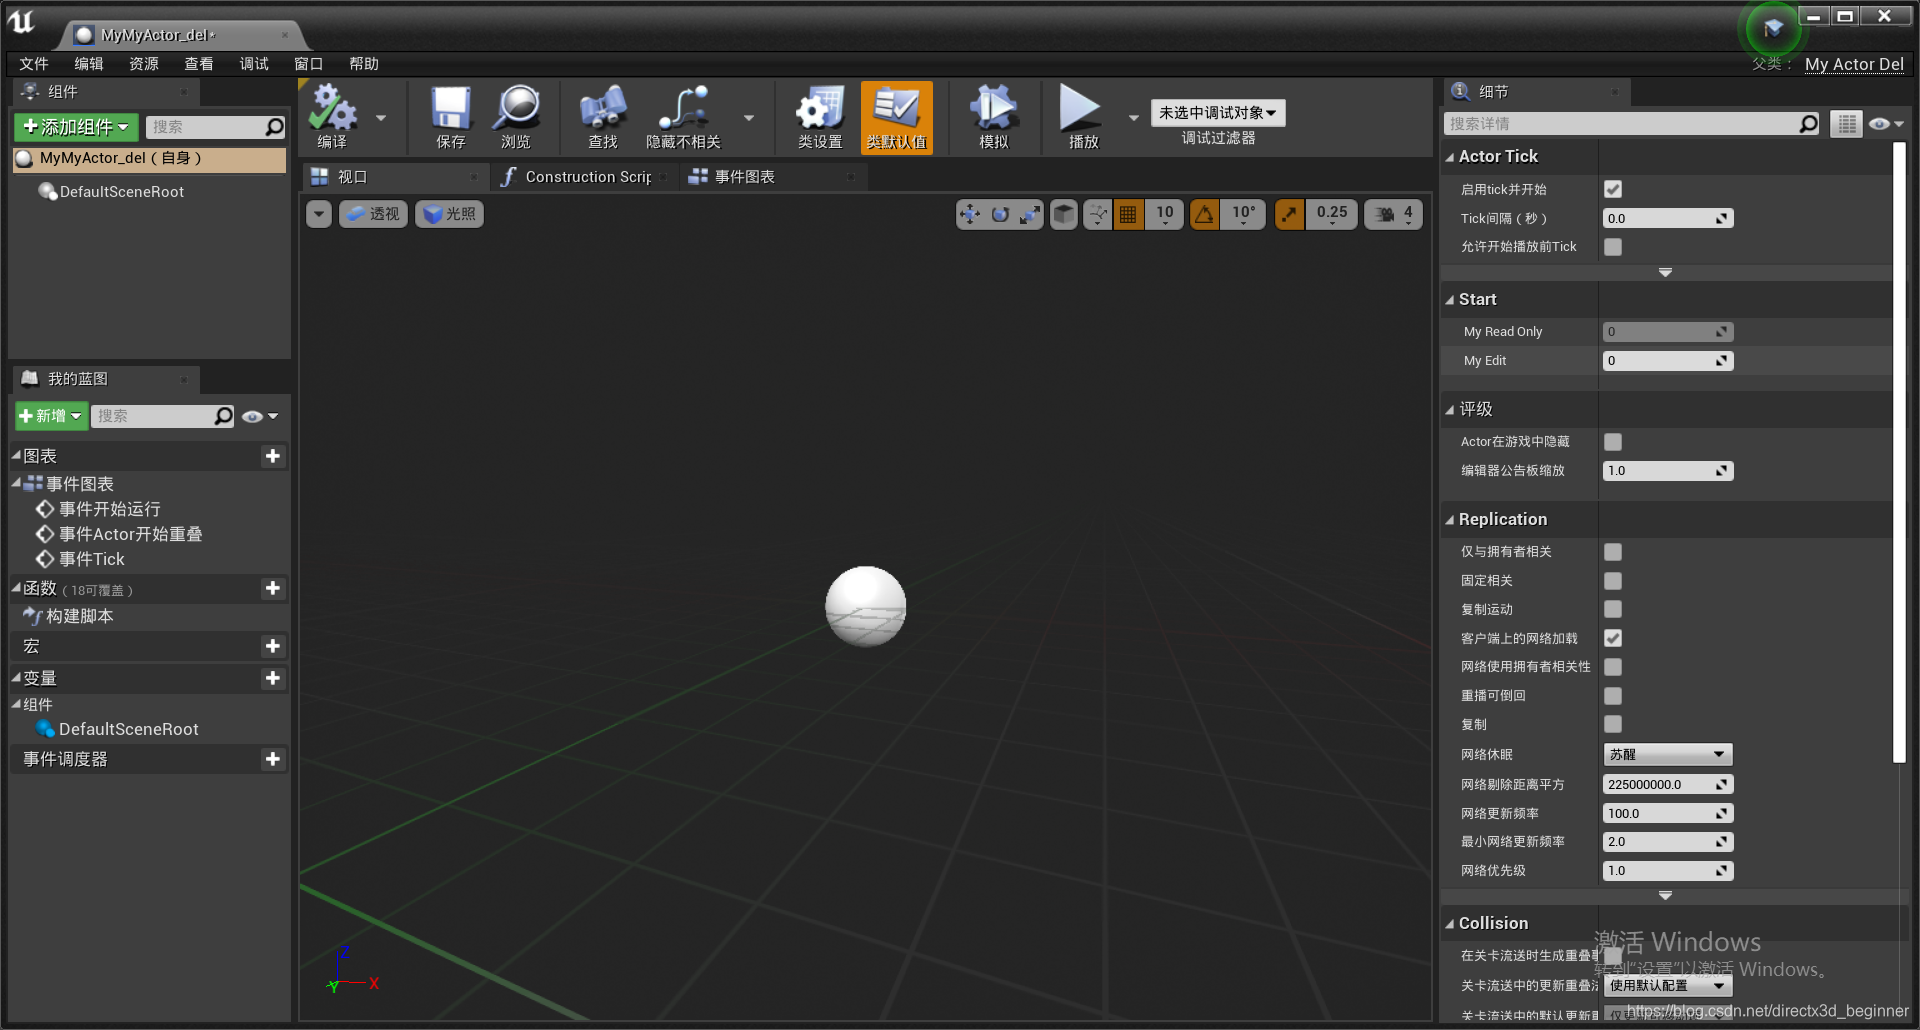Add new graph with 图表 plus button
1920x1030 pixels.
point(272,456)
